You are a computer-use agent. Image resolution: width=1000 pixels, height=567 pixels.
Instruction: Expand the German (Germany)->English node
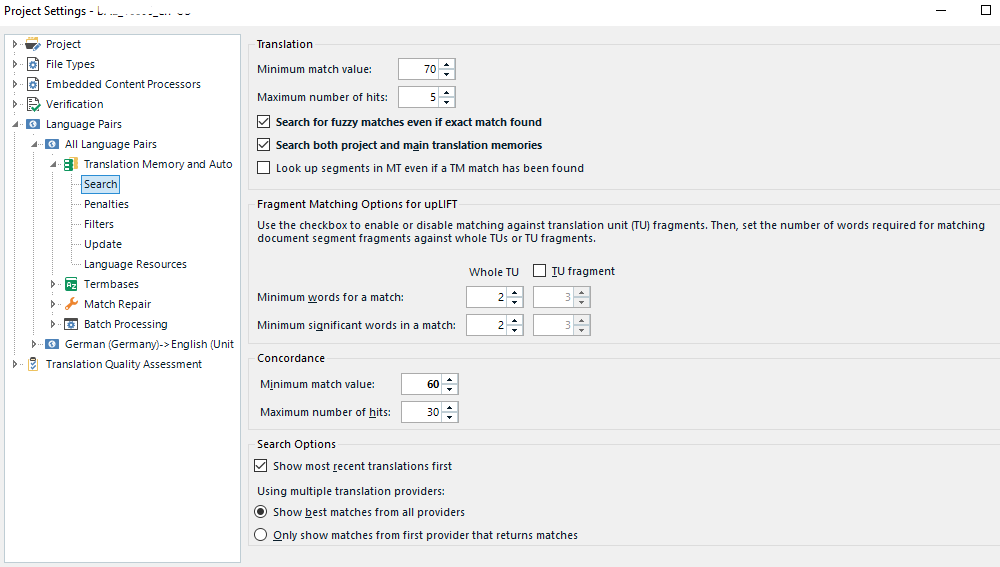click(35, 344)
